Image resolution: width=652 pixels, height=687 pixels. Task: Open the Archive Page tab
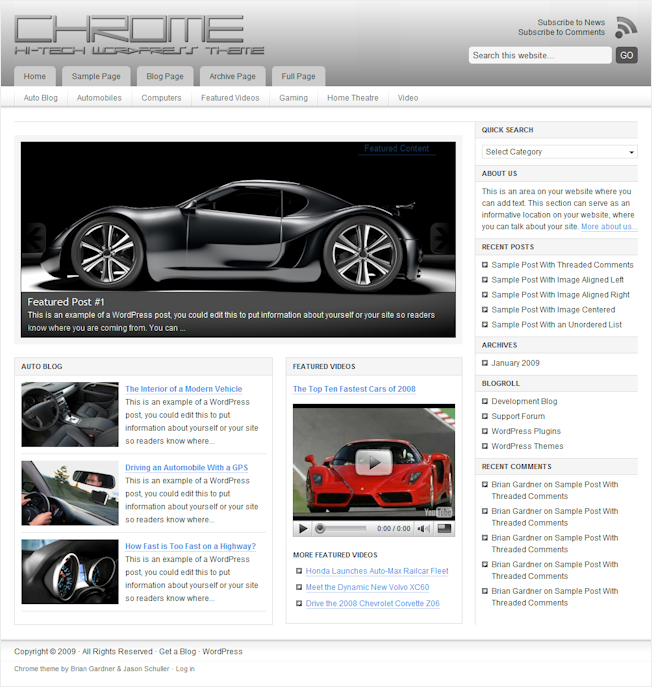[232, 76]
